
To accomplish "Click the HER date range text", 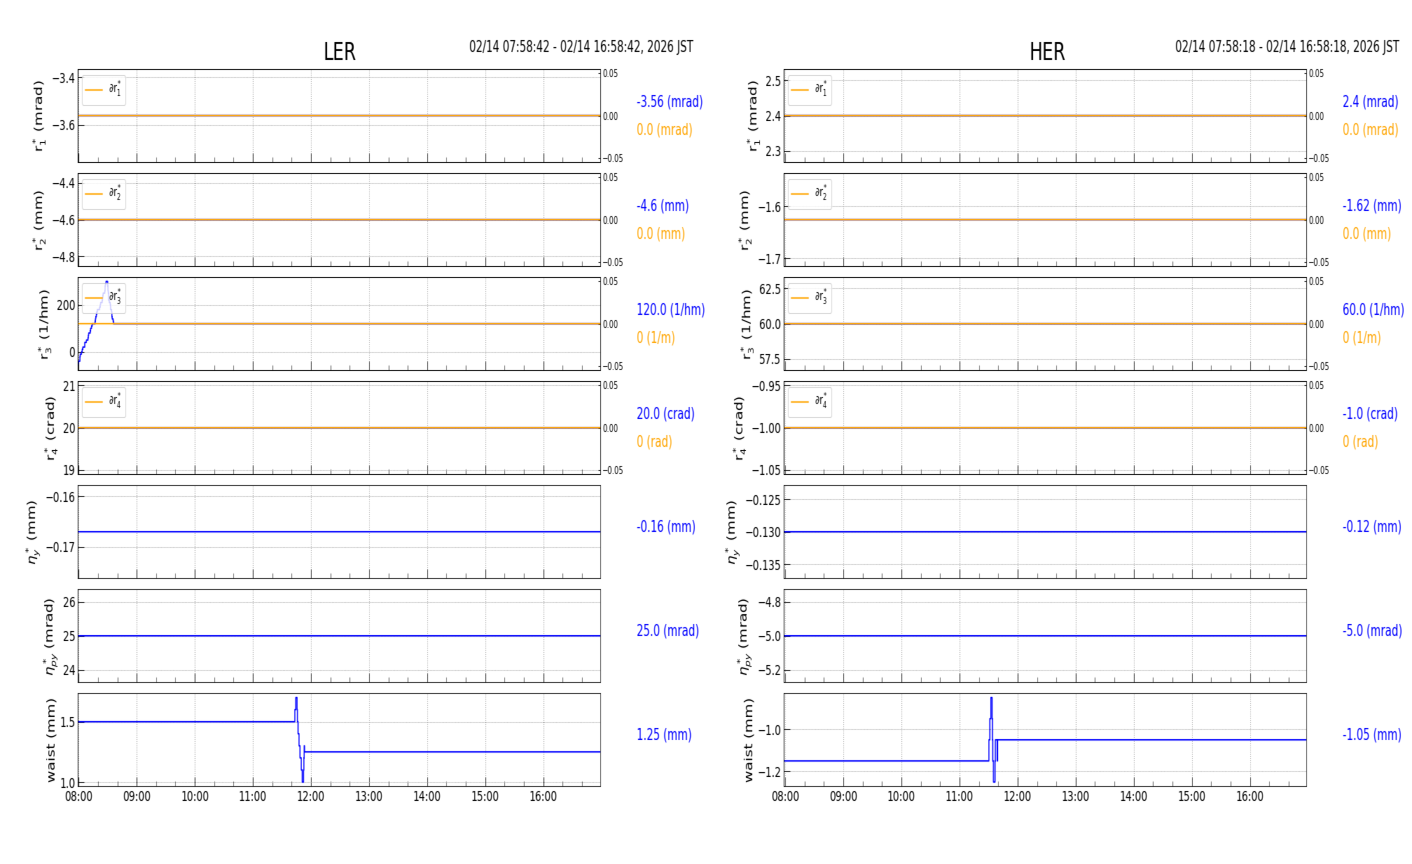I will click(x=1286, y=47).
